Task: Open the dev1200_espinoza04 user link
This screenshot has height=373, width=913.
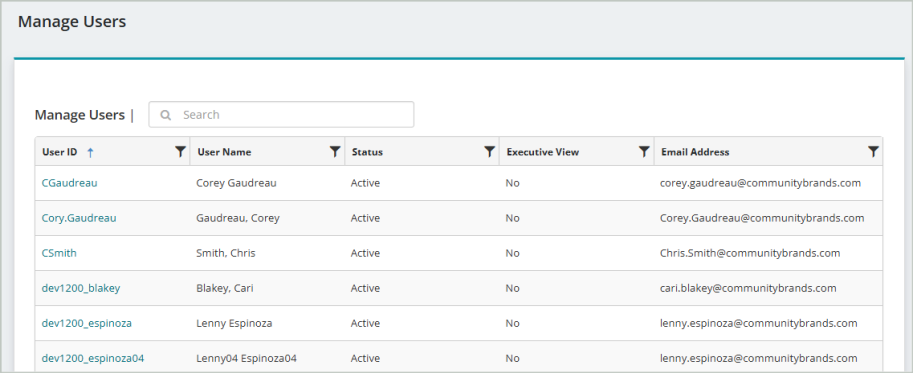Action: [93, 358]
